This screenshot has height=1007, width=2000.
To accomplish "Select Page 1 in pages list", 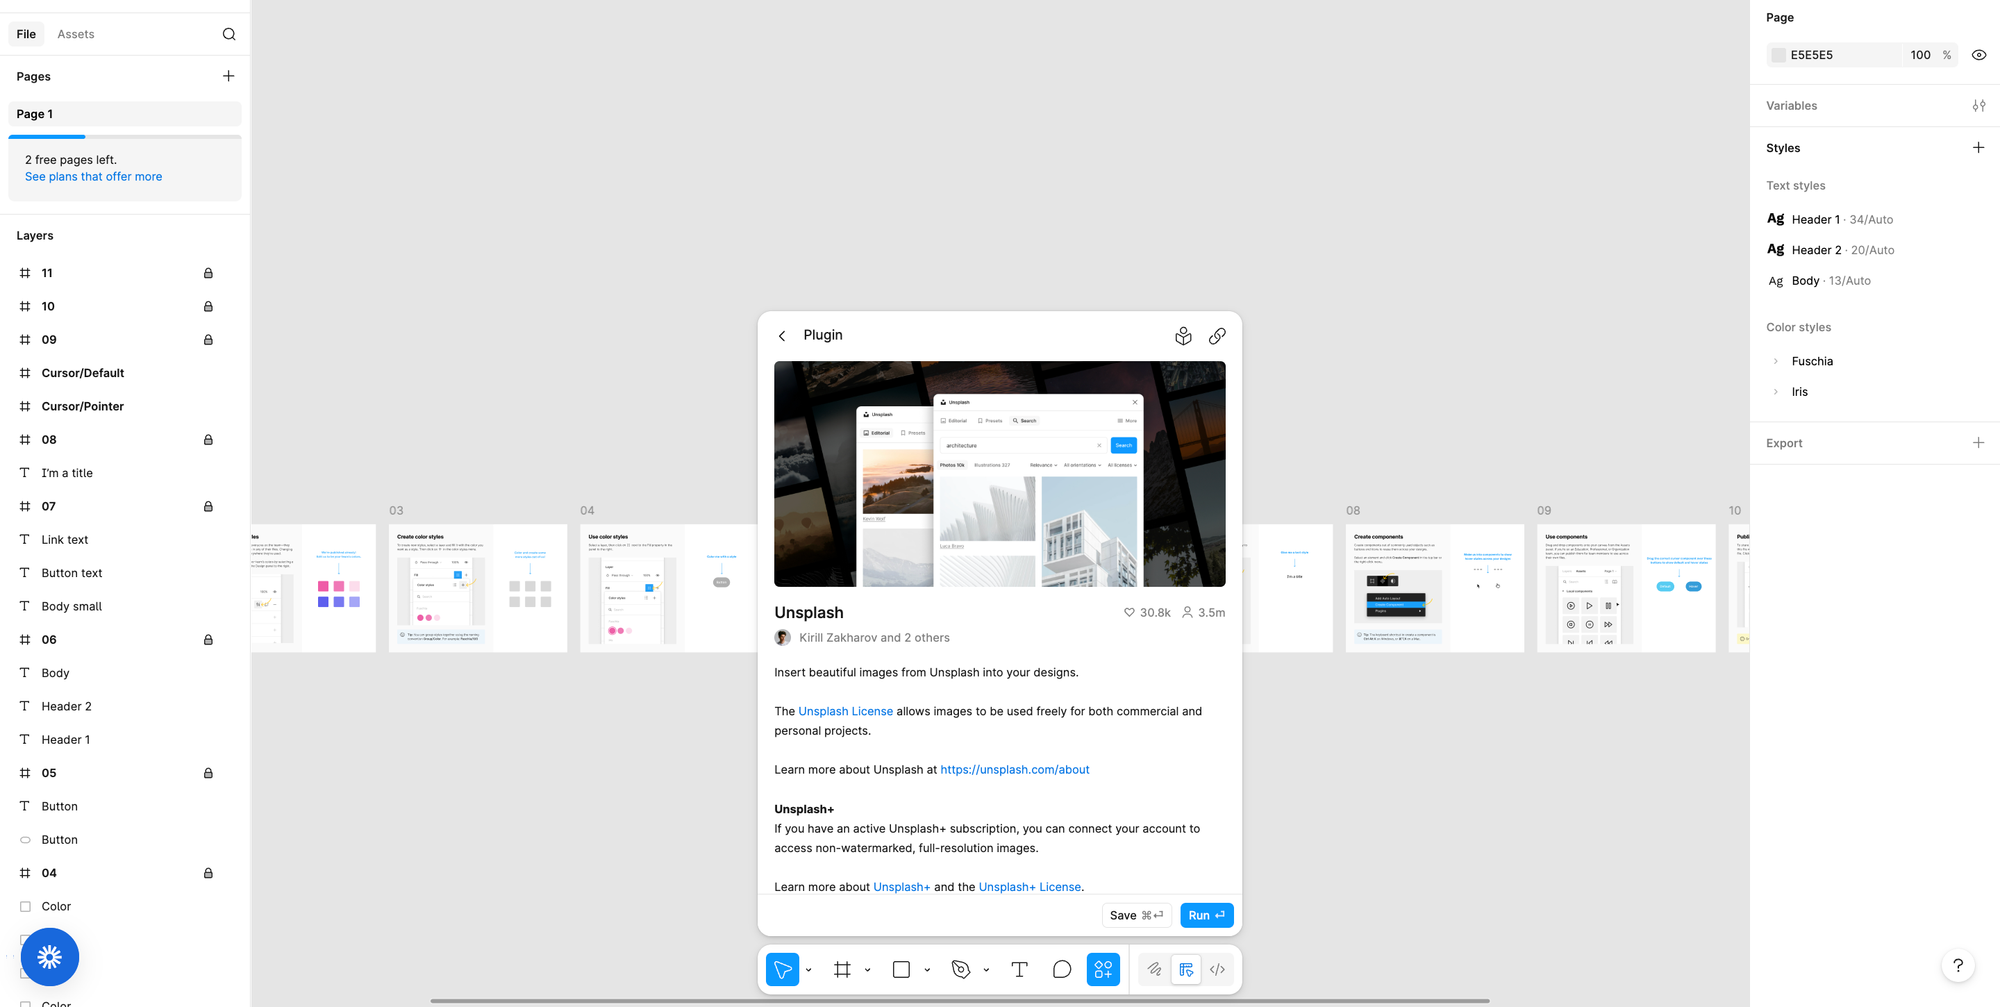I will click(125, 114).
